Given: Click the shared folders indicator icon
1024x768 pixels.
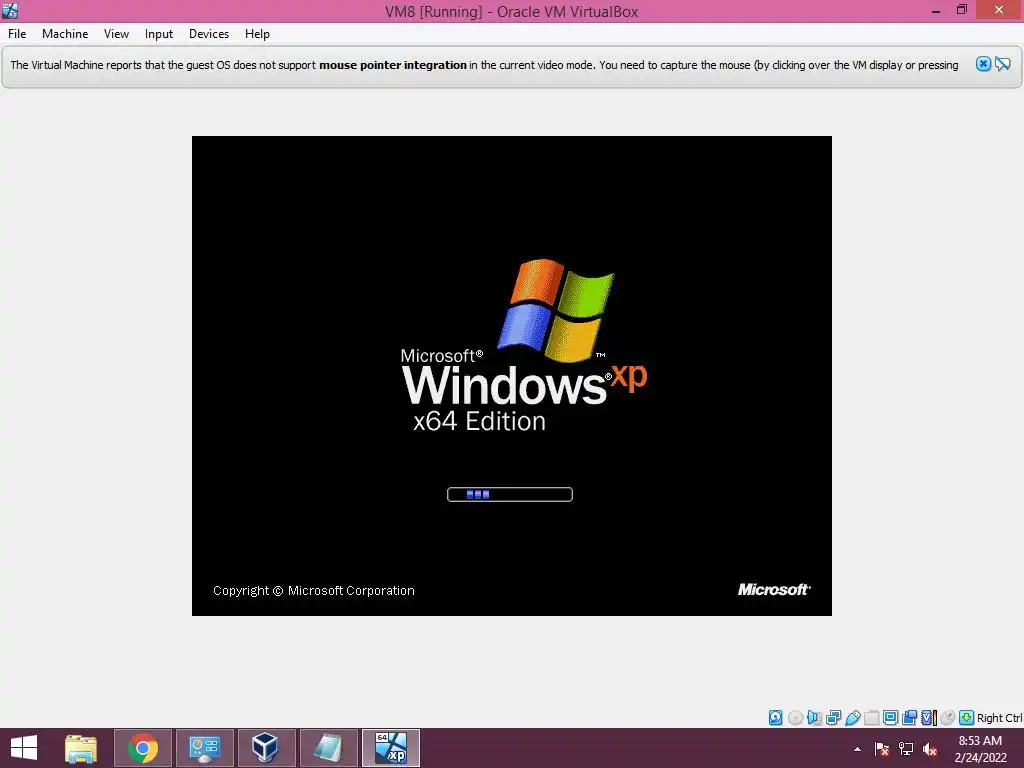Looking at the screenshot, I should pyautogui.click(x=871, y=718).
